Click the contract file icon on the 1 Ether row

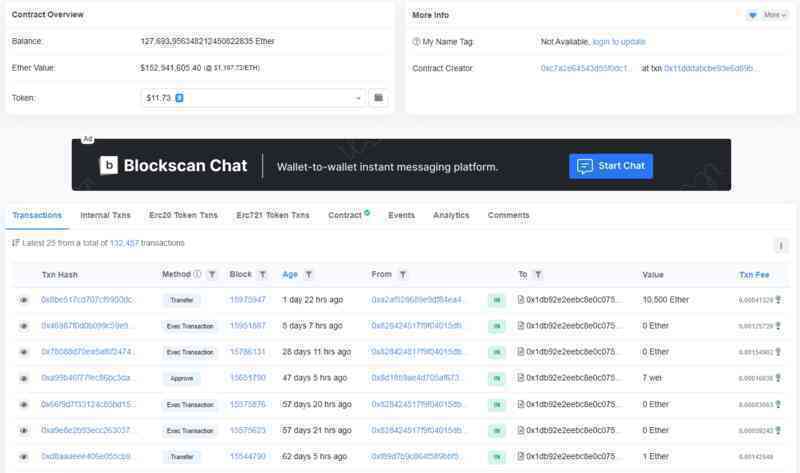[520, 456]
